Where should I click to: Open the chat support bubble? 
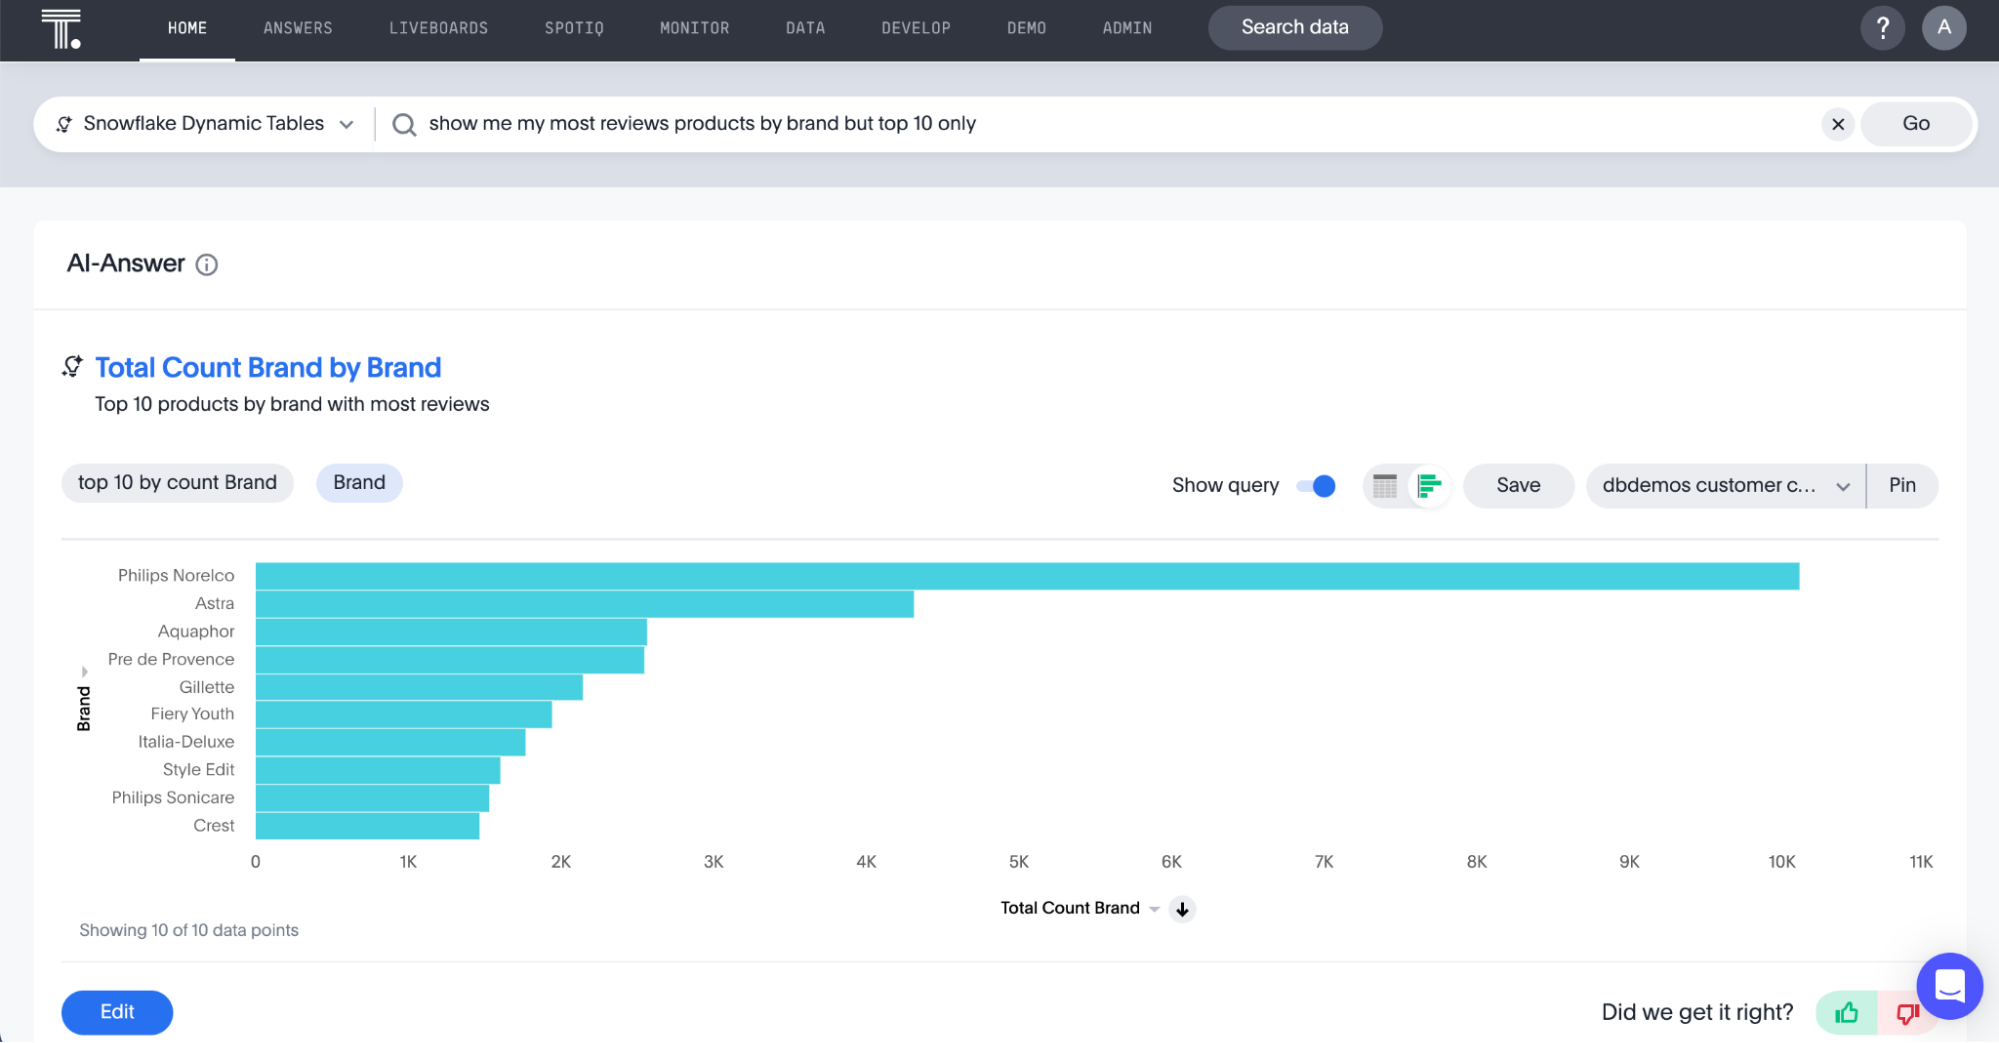pos(1949,986)
